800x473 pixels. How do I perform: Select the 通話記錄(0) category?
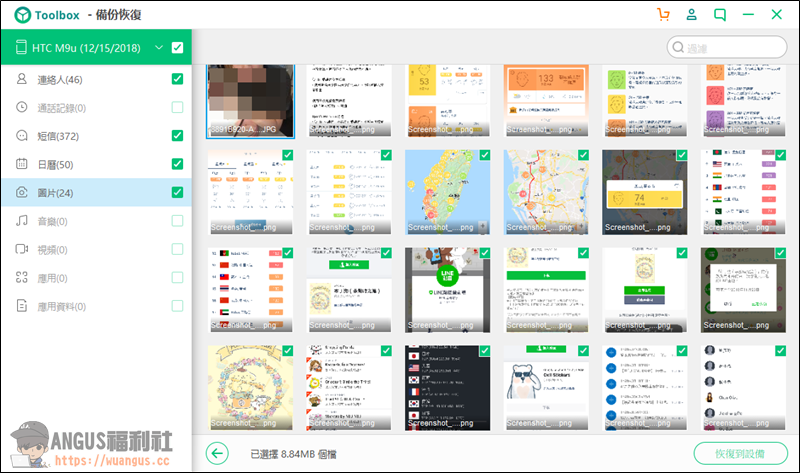pyautogui.click(x=96, y=107)
